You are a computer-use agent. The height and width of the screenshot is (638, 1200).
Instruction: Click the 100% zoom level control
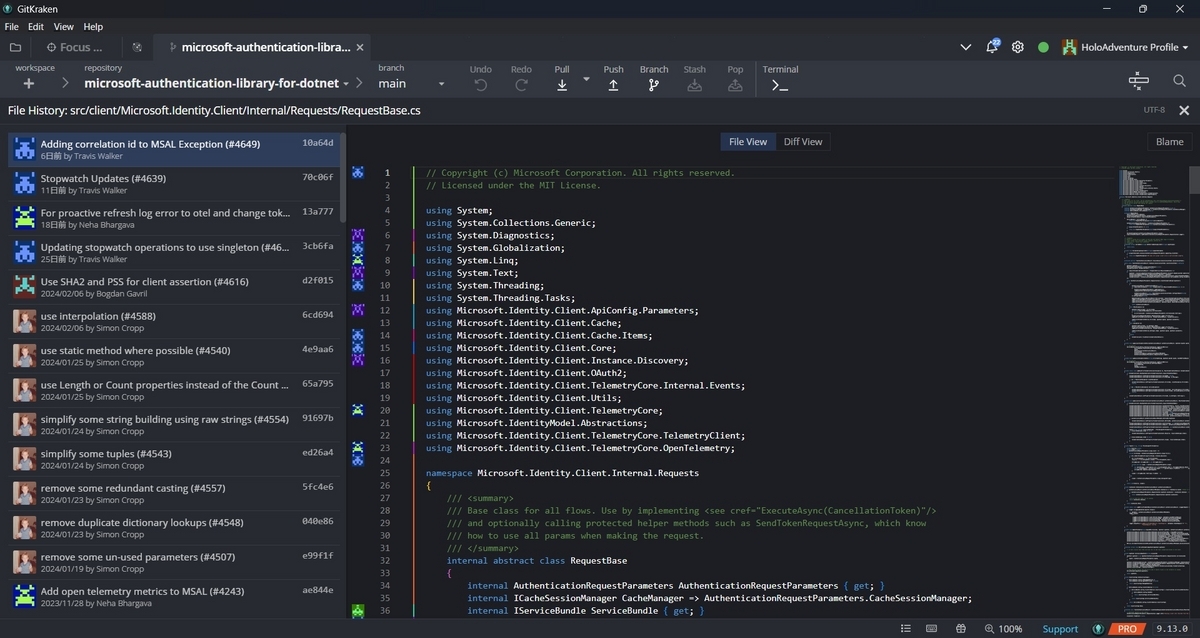pyautogui.click(x=1001, y=629)
